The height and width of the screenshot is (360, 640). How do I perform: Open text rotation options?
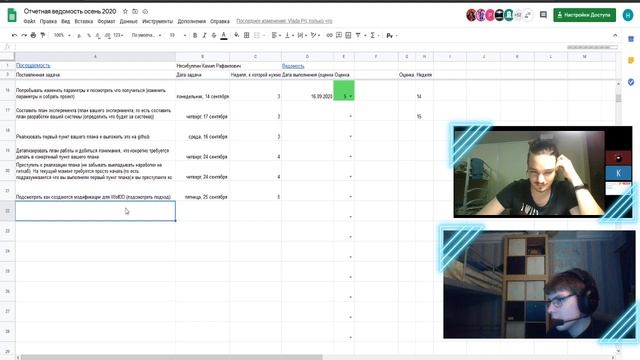click(x=315, y=36)
